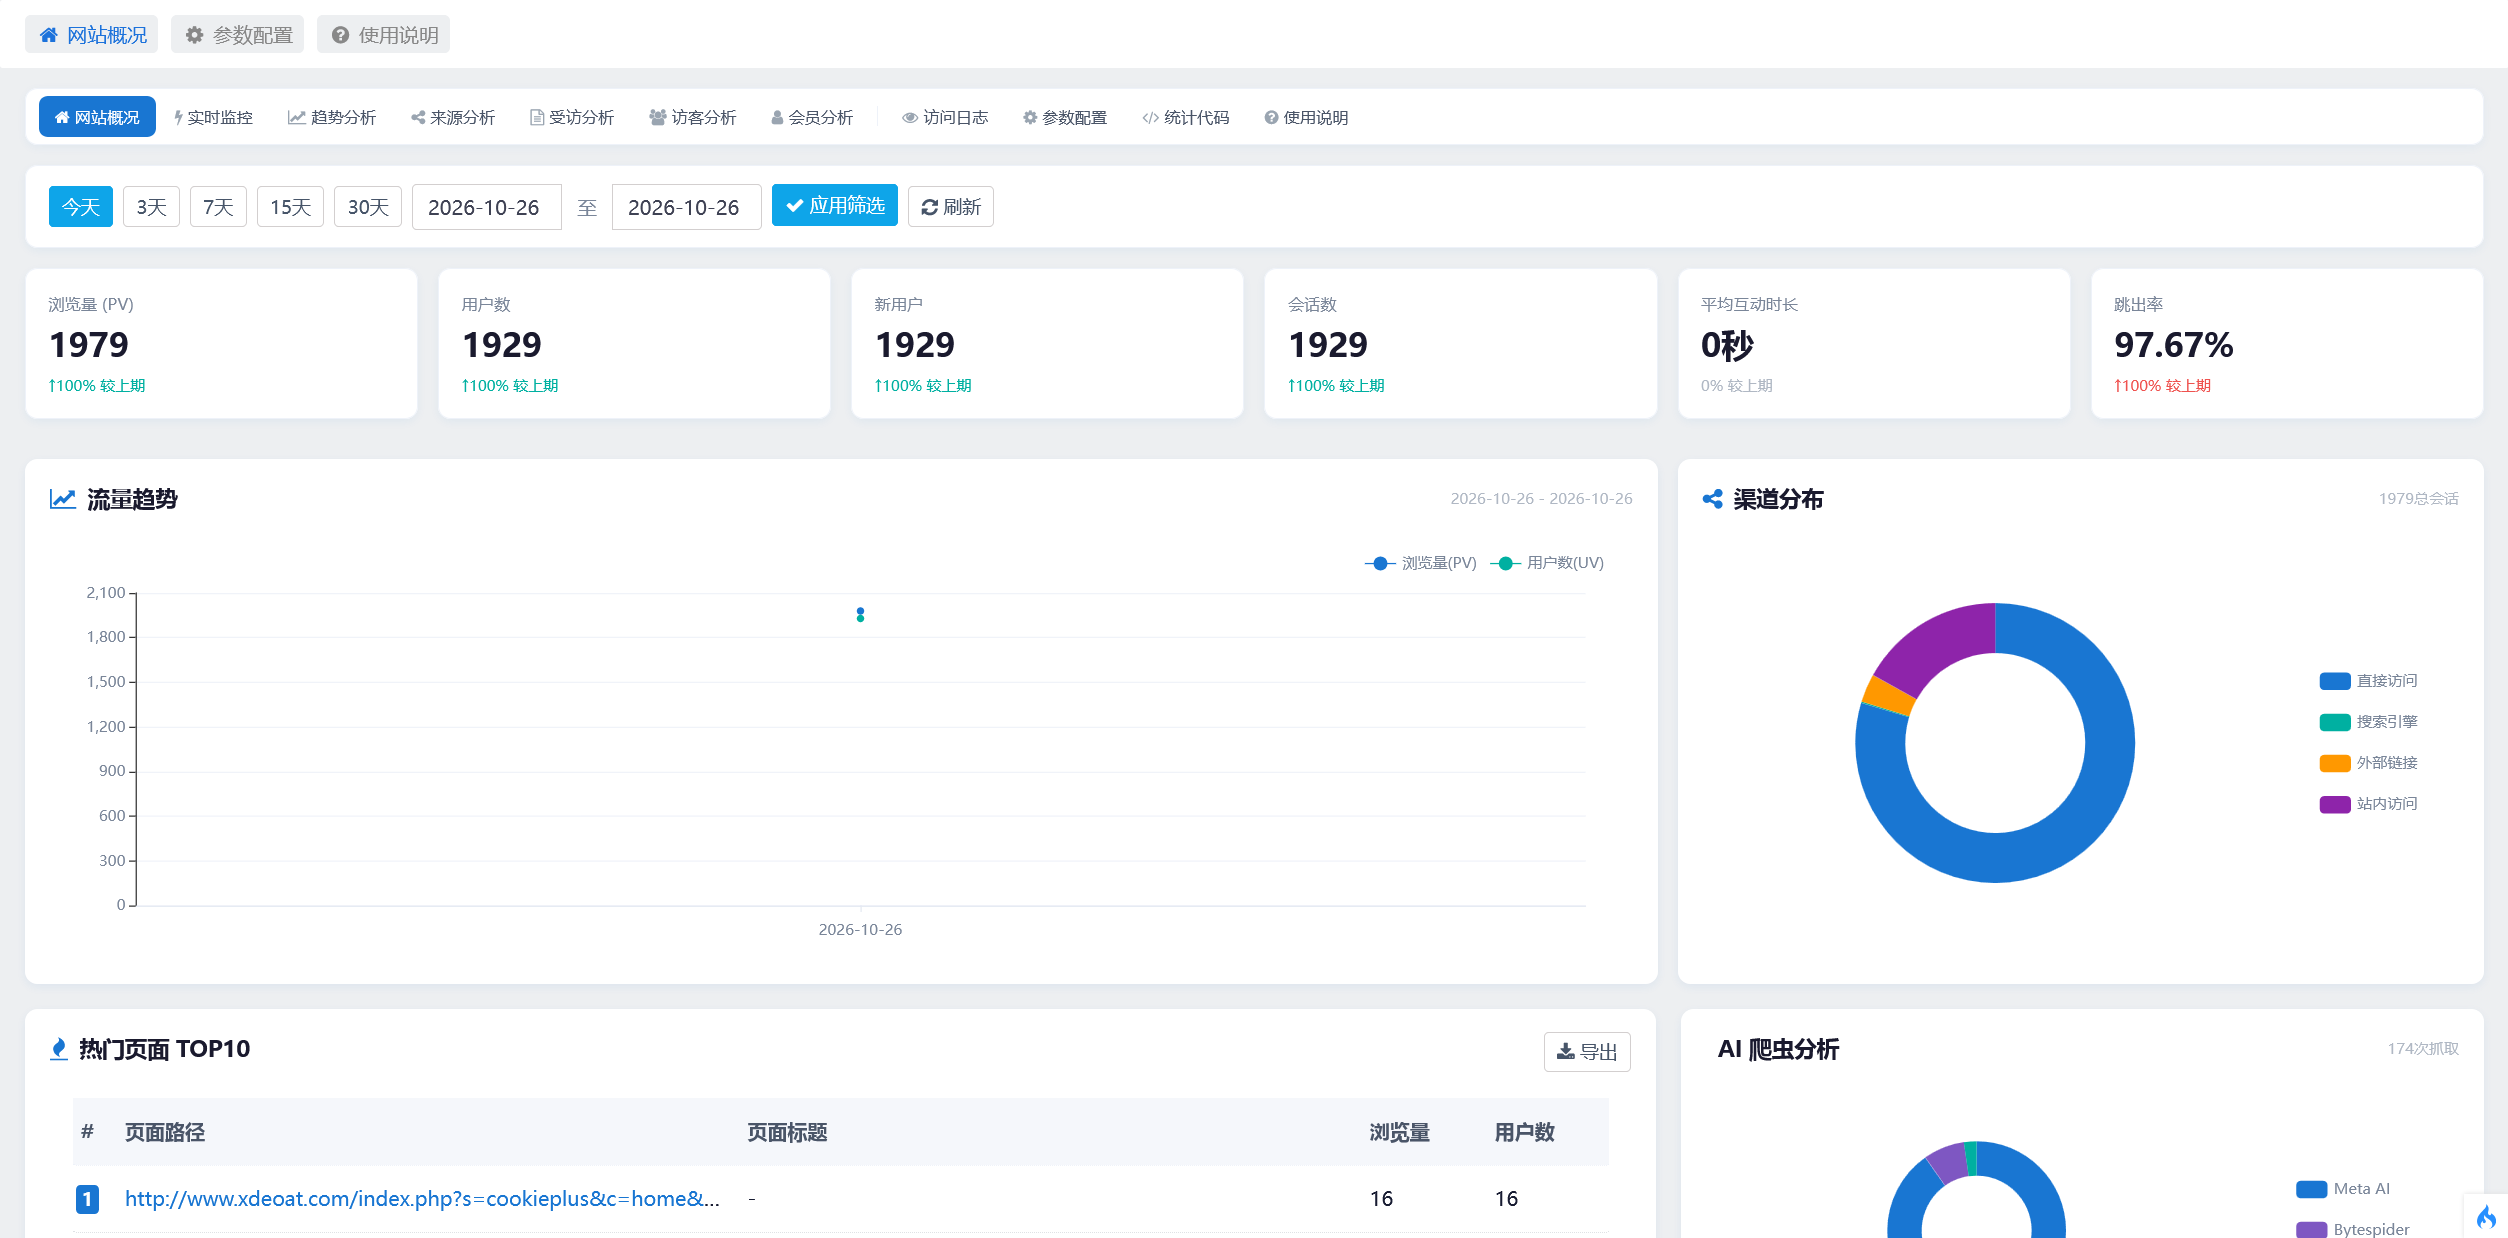The height and width of the screenshot is (1238, 2508).
Task: Click the 热门页面 TOP10 flame icon
Action: tap(59, 1049)
